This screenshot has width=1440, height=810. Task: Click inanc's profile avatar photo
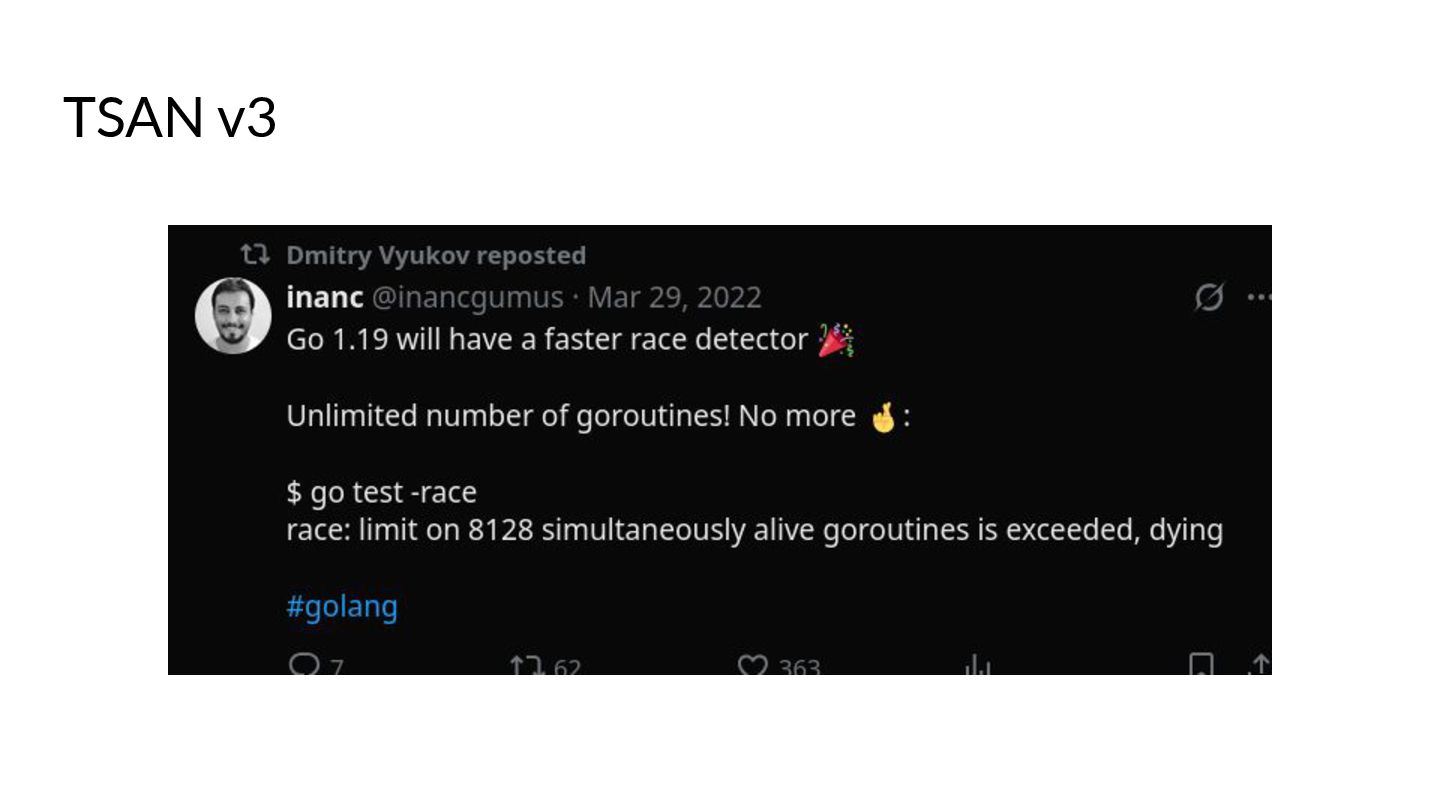click(x=233, y=316)
